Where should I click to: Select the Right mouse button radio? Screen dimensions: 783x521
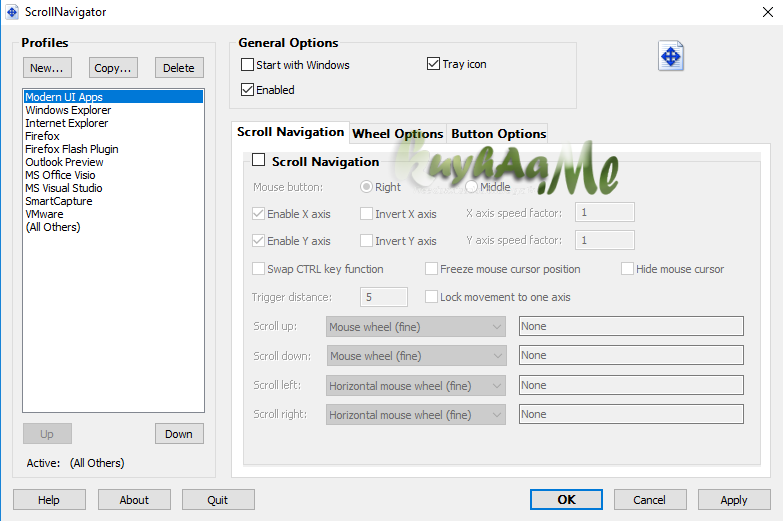(x=366, y=187)
